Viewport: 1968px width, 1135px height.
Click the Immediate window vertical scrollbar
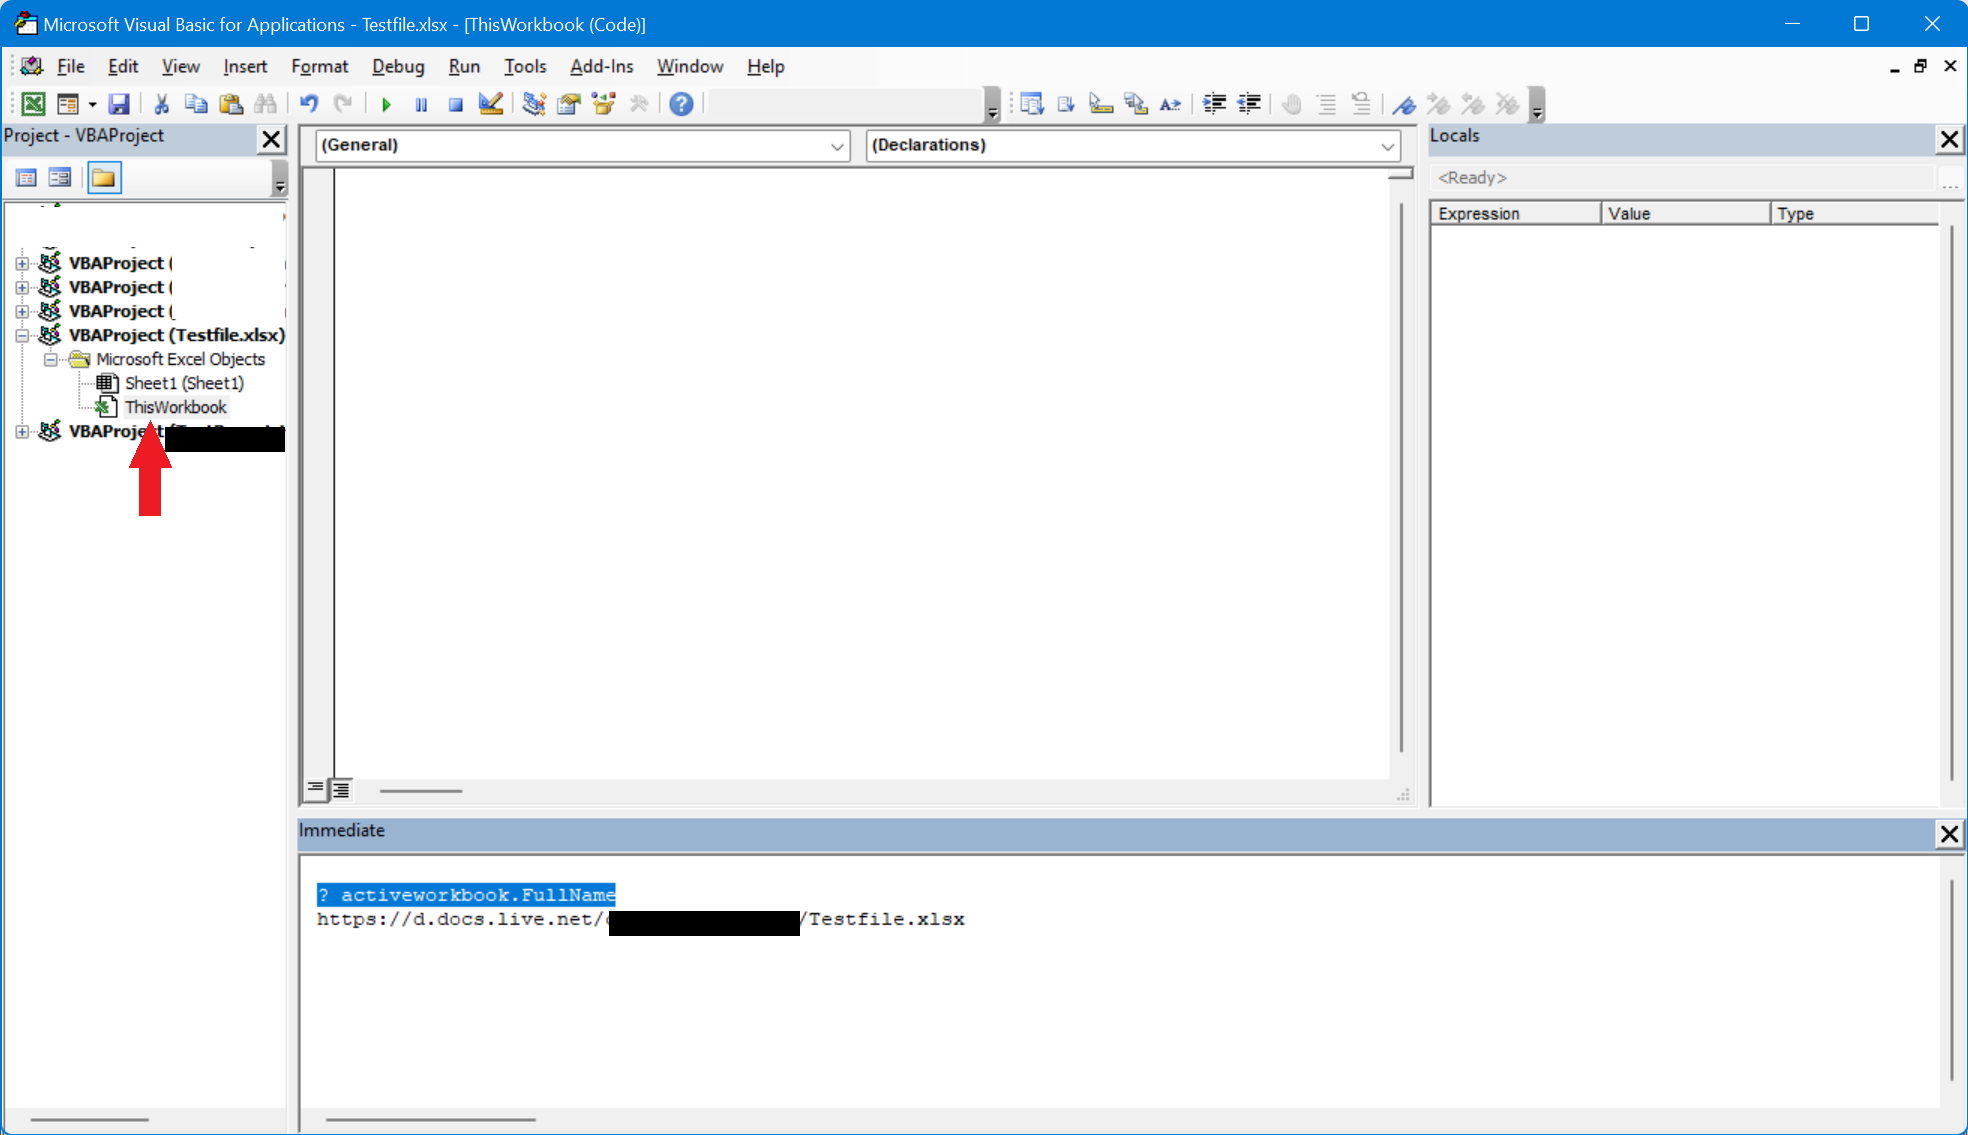pos(1950,980)
